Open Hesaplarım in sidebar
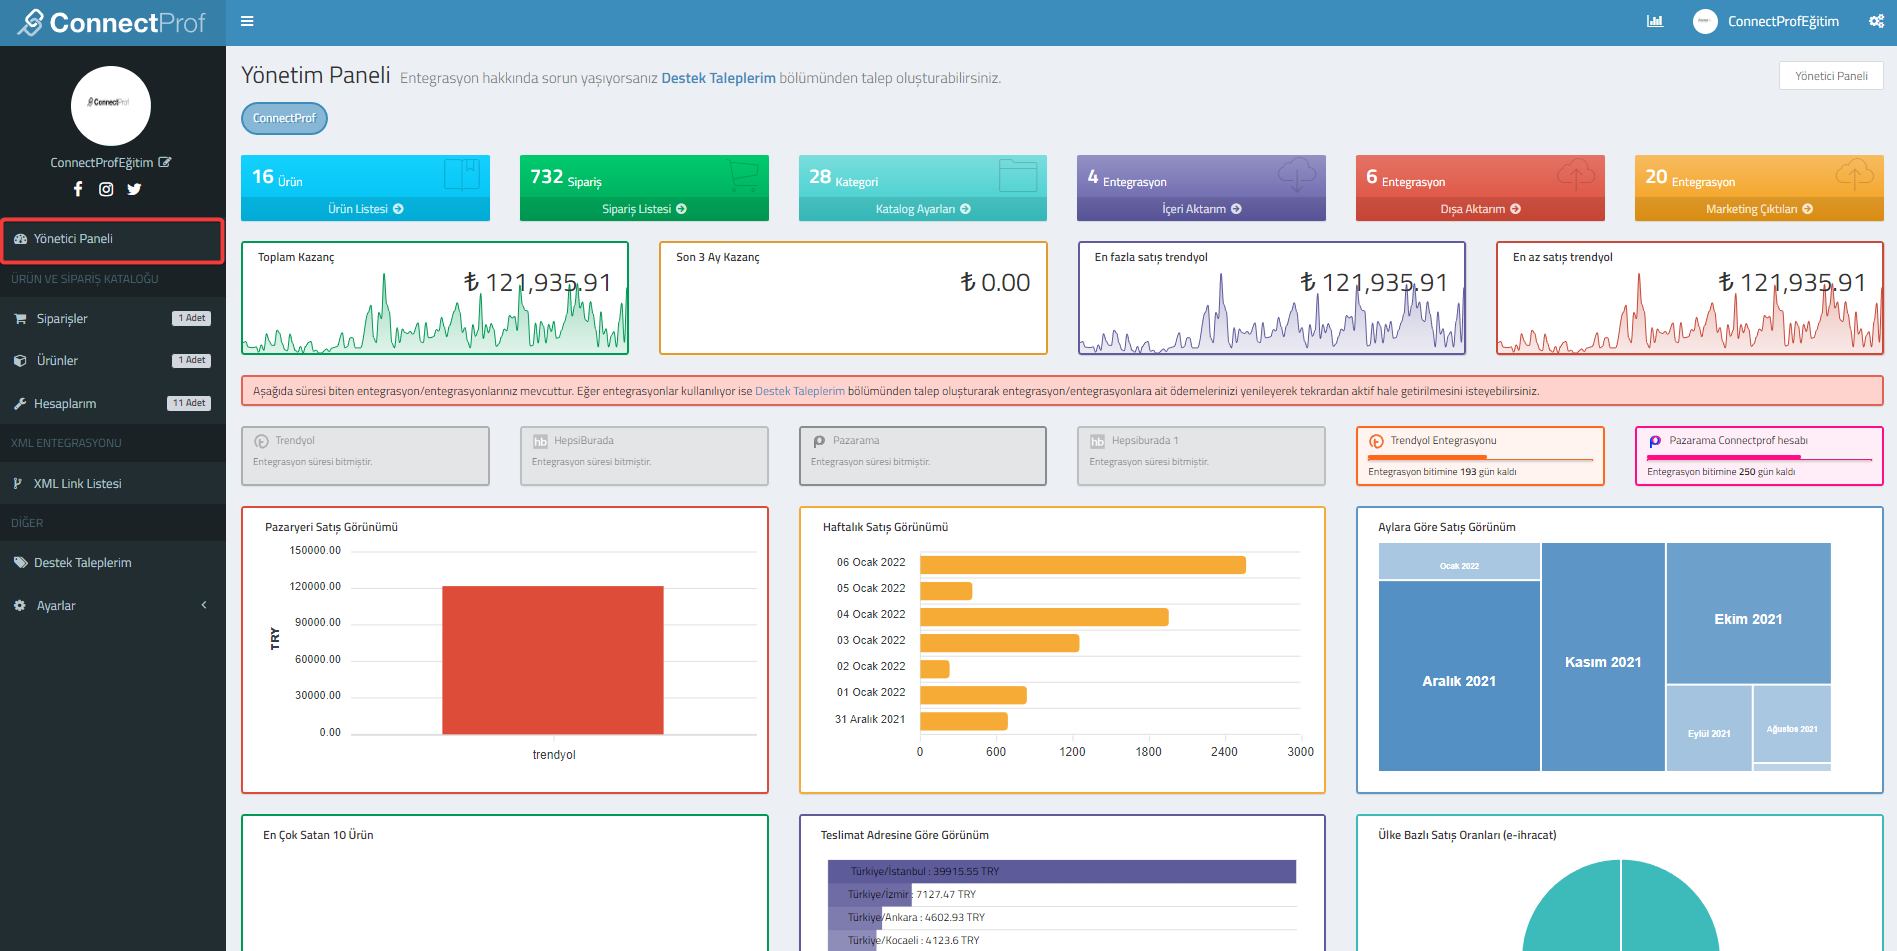This screenshot has width=1897, height=951. click(112, 404)
